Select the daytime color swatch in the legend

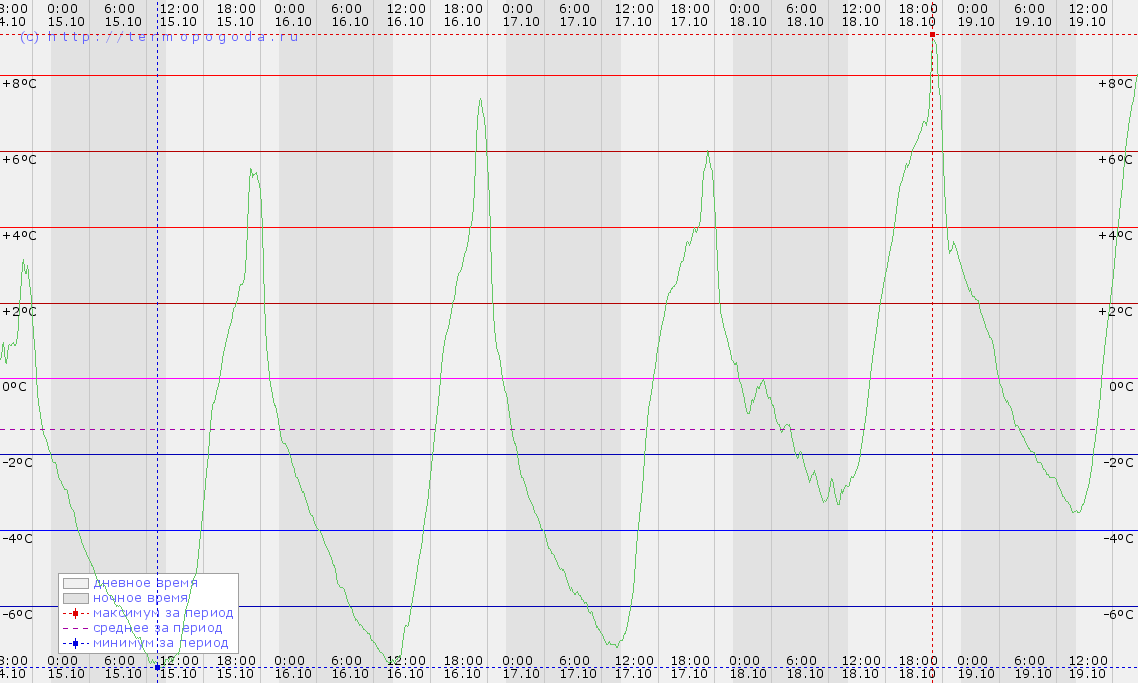75,583
